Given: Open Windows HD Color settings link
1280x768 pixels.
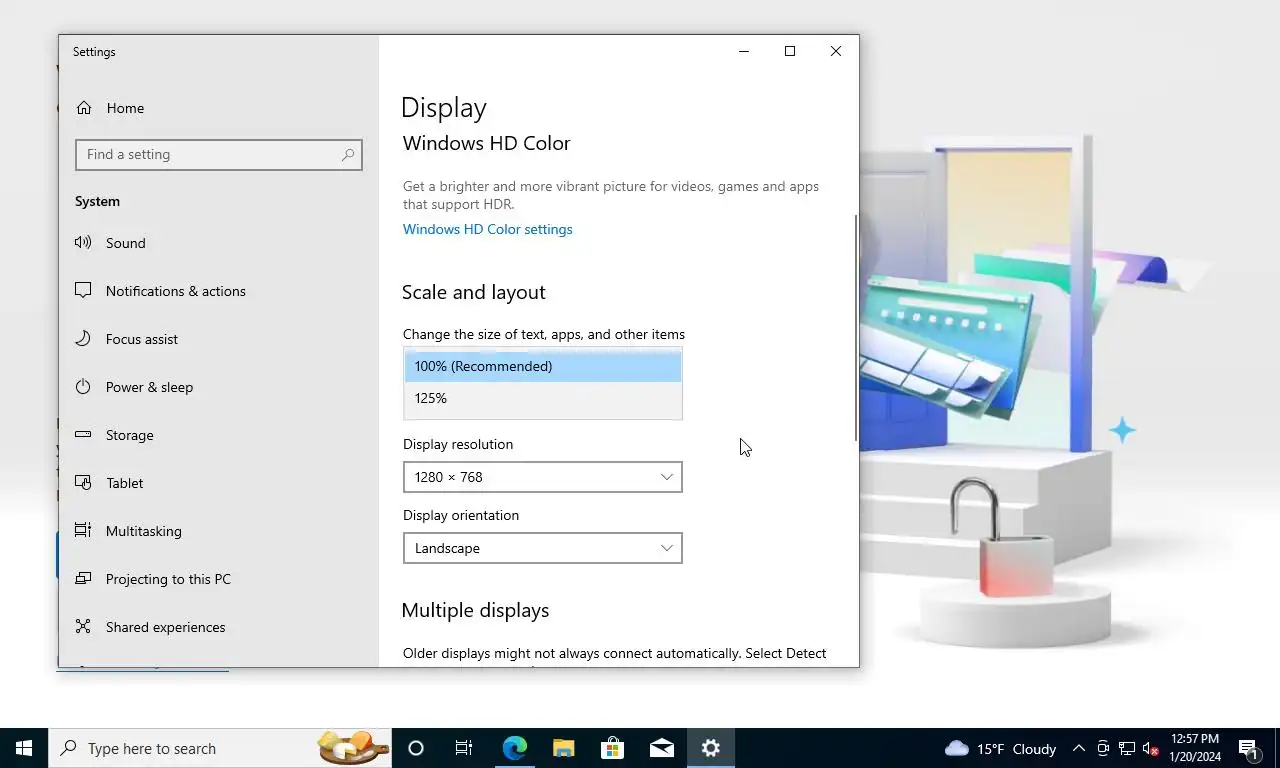Looking at the screenshot, I should (x=487, y=229).
